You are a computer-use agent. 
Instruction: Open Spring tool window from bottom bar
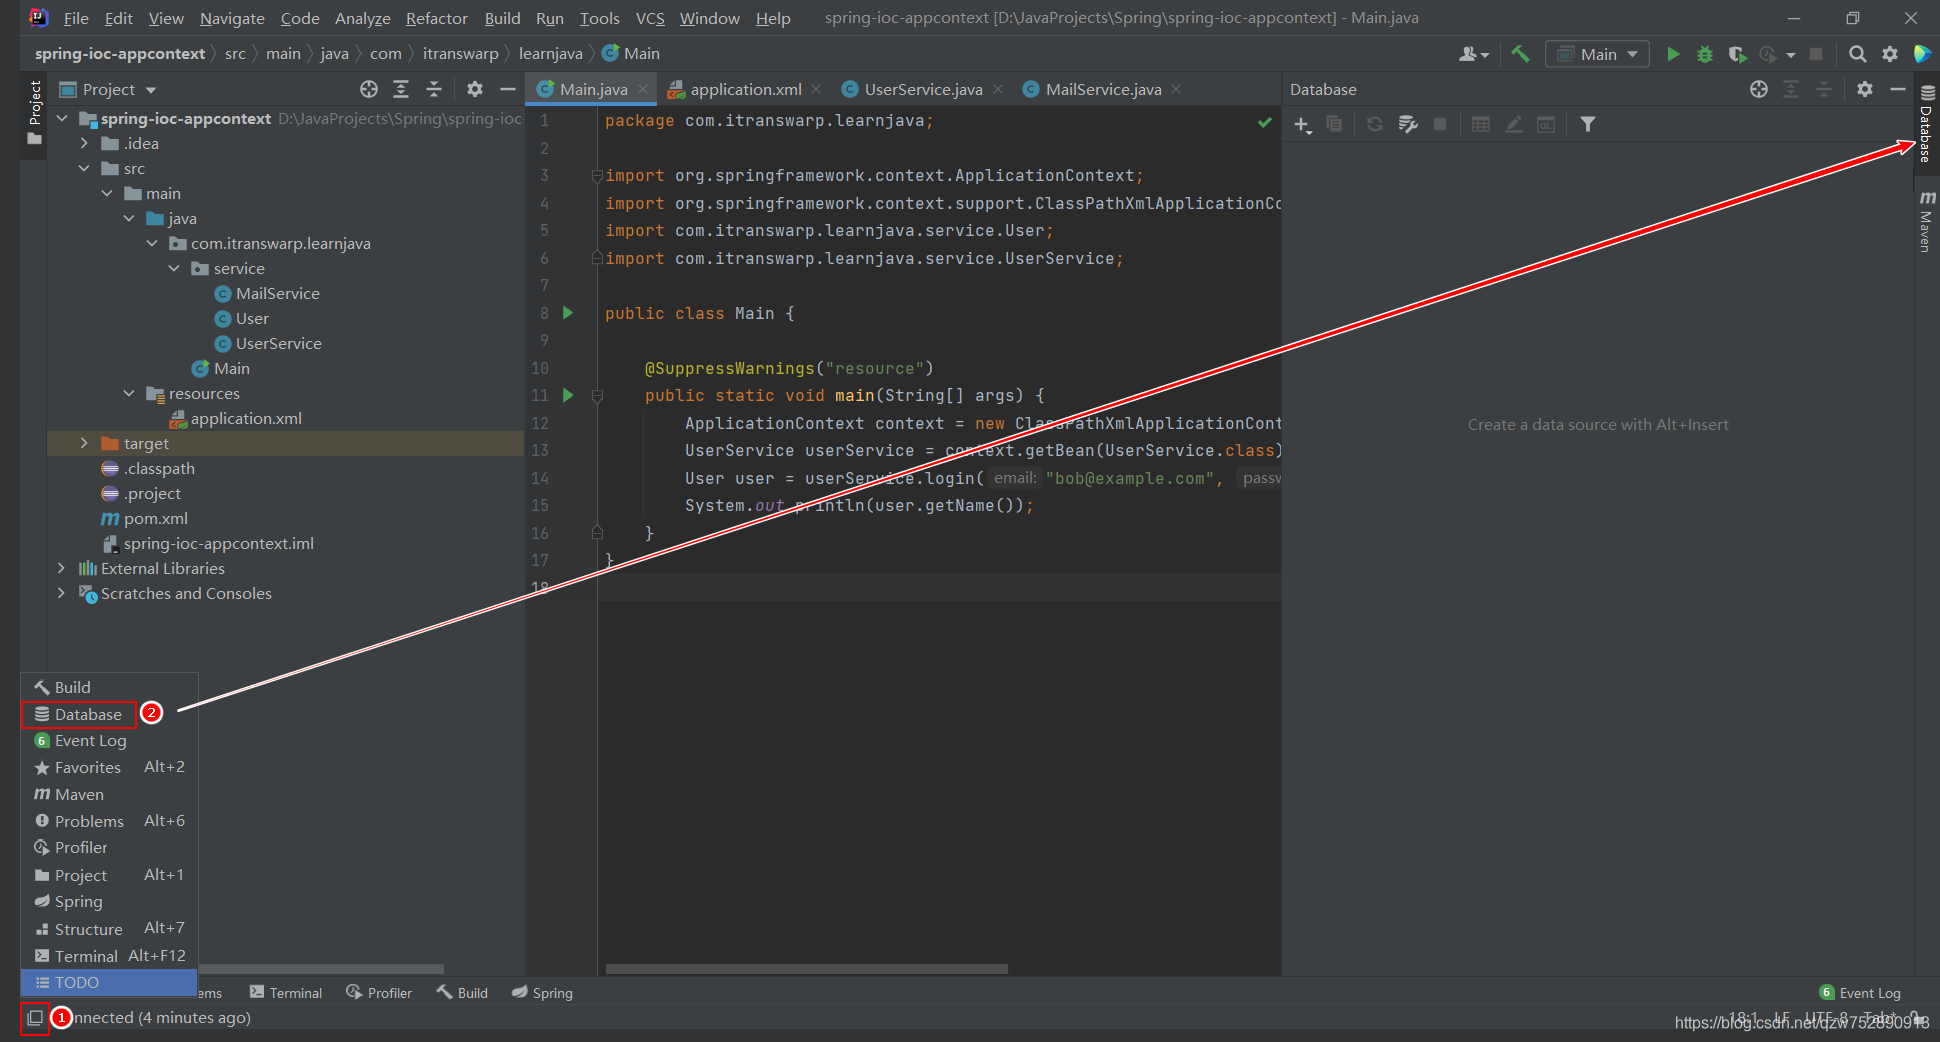(542, 993)
